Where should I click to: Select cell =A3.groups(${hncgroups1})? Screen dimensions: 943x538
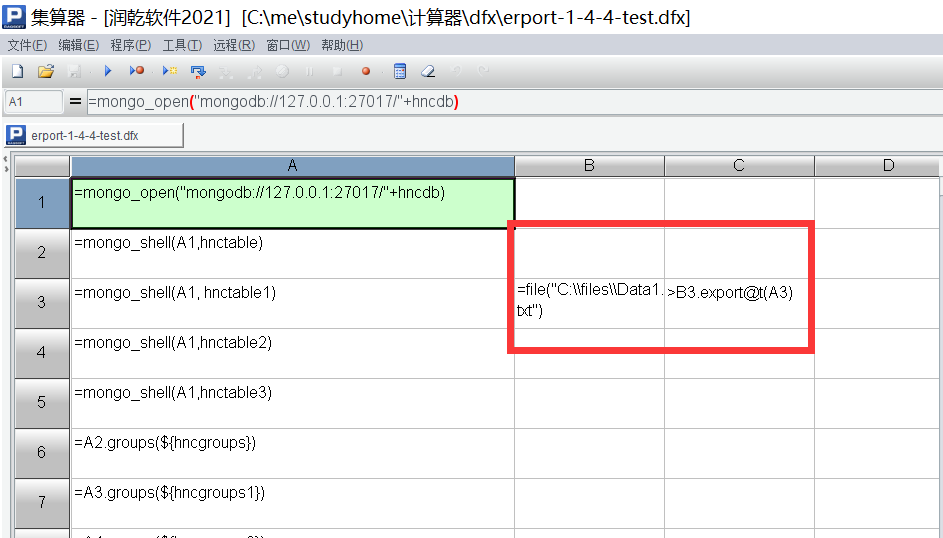(x=292, y=503)
